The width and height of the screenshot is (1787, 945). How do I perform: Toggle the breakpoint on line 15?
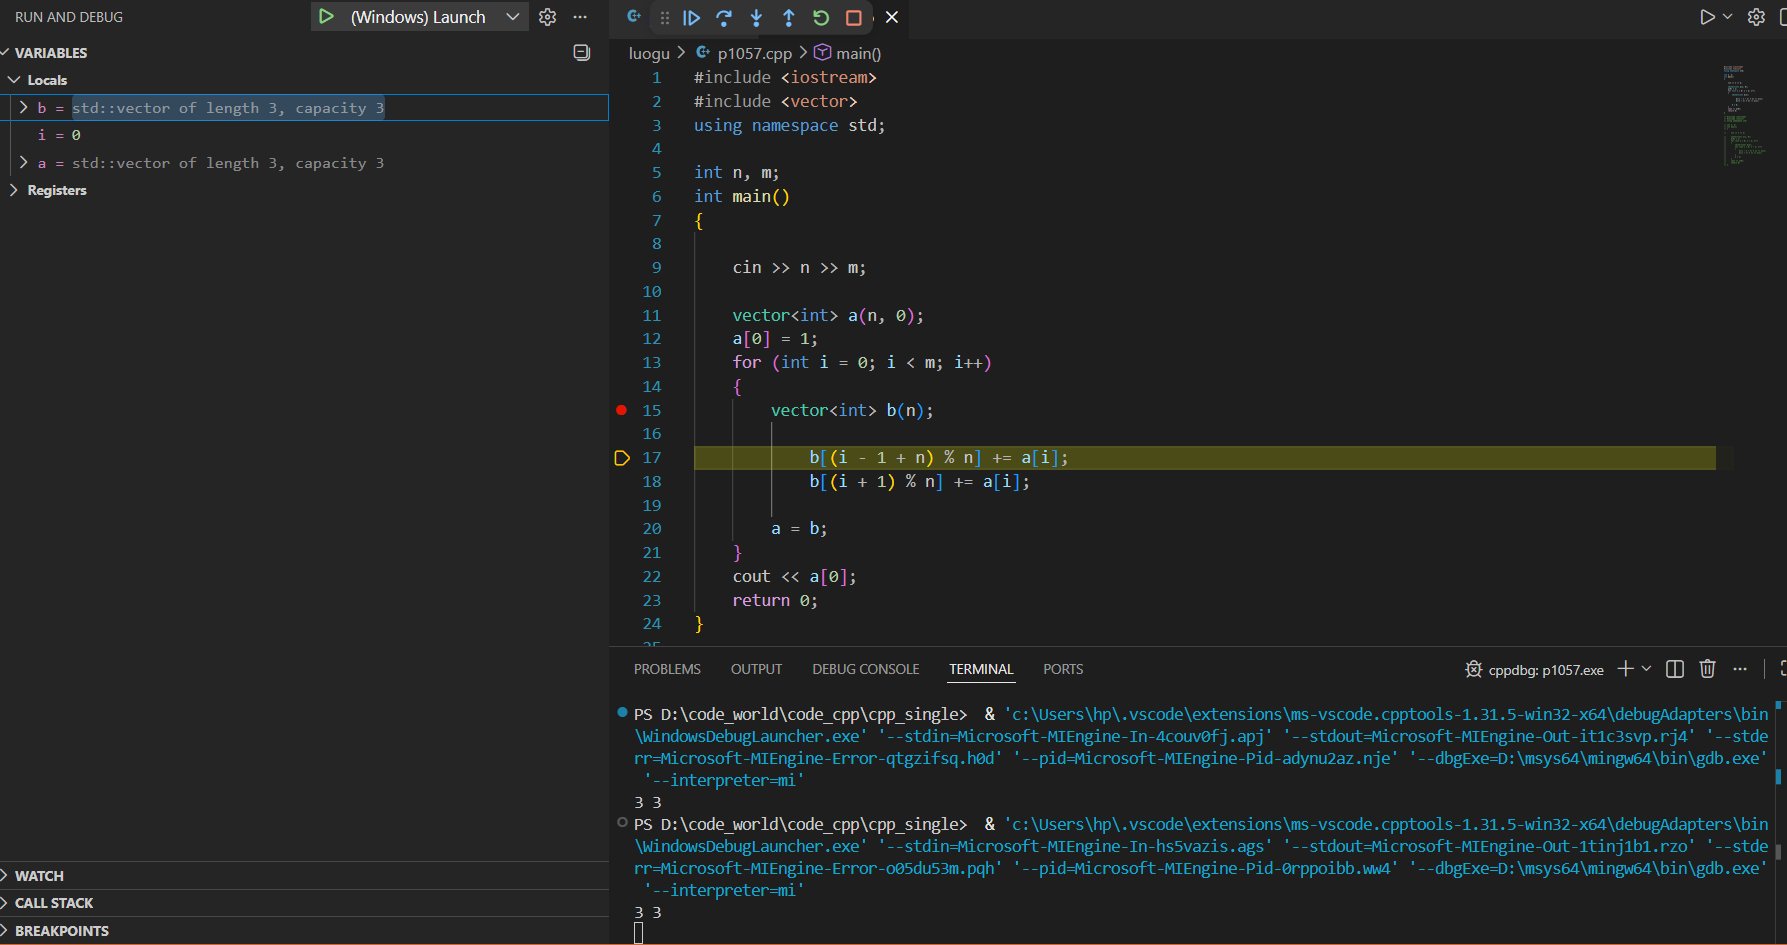(621, 410)
